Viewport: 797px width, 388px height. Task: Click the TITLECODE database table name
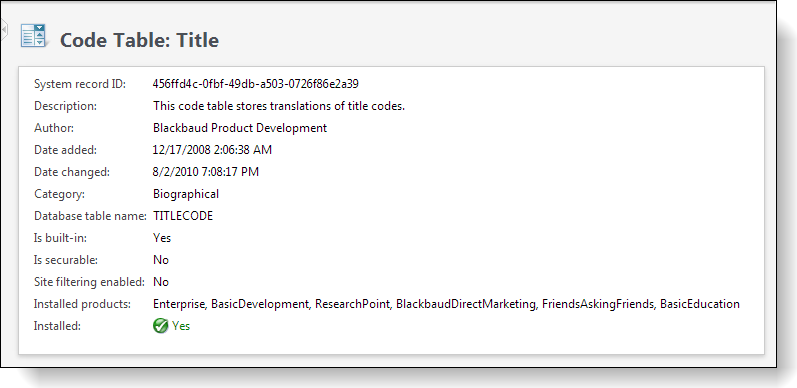[182, 216]
